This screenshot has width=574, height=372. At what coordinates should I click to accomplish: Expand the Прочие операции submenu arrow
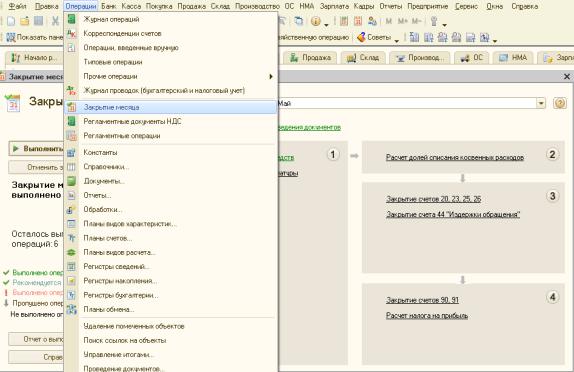[271, 77]
